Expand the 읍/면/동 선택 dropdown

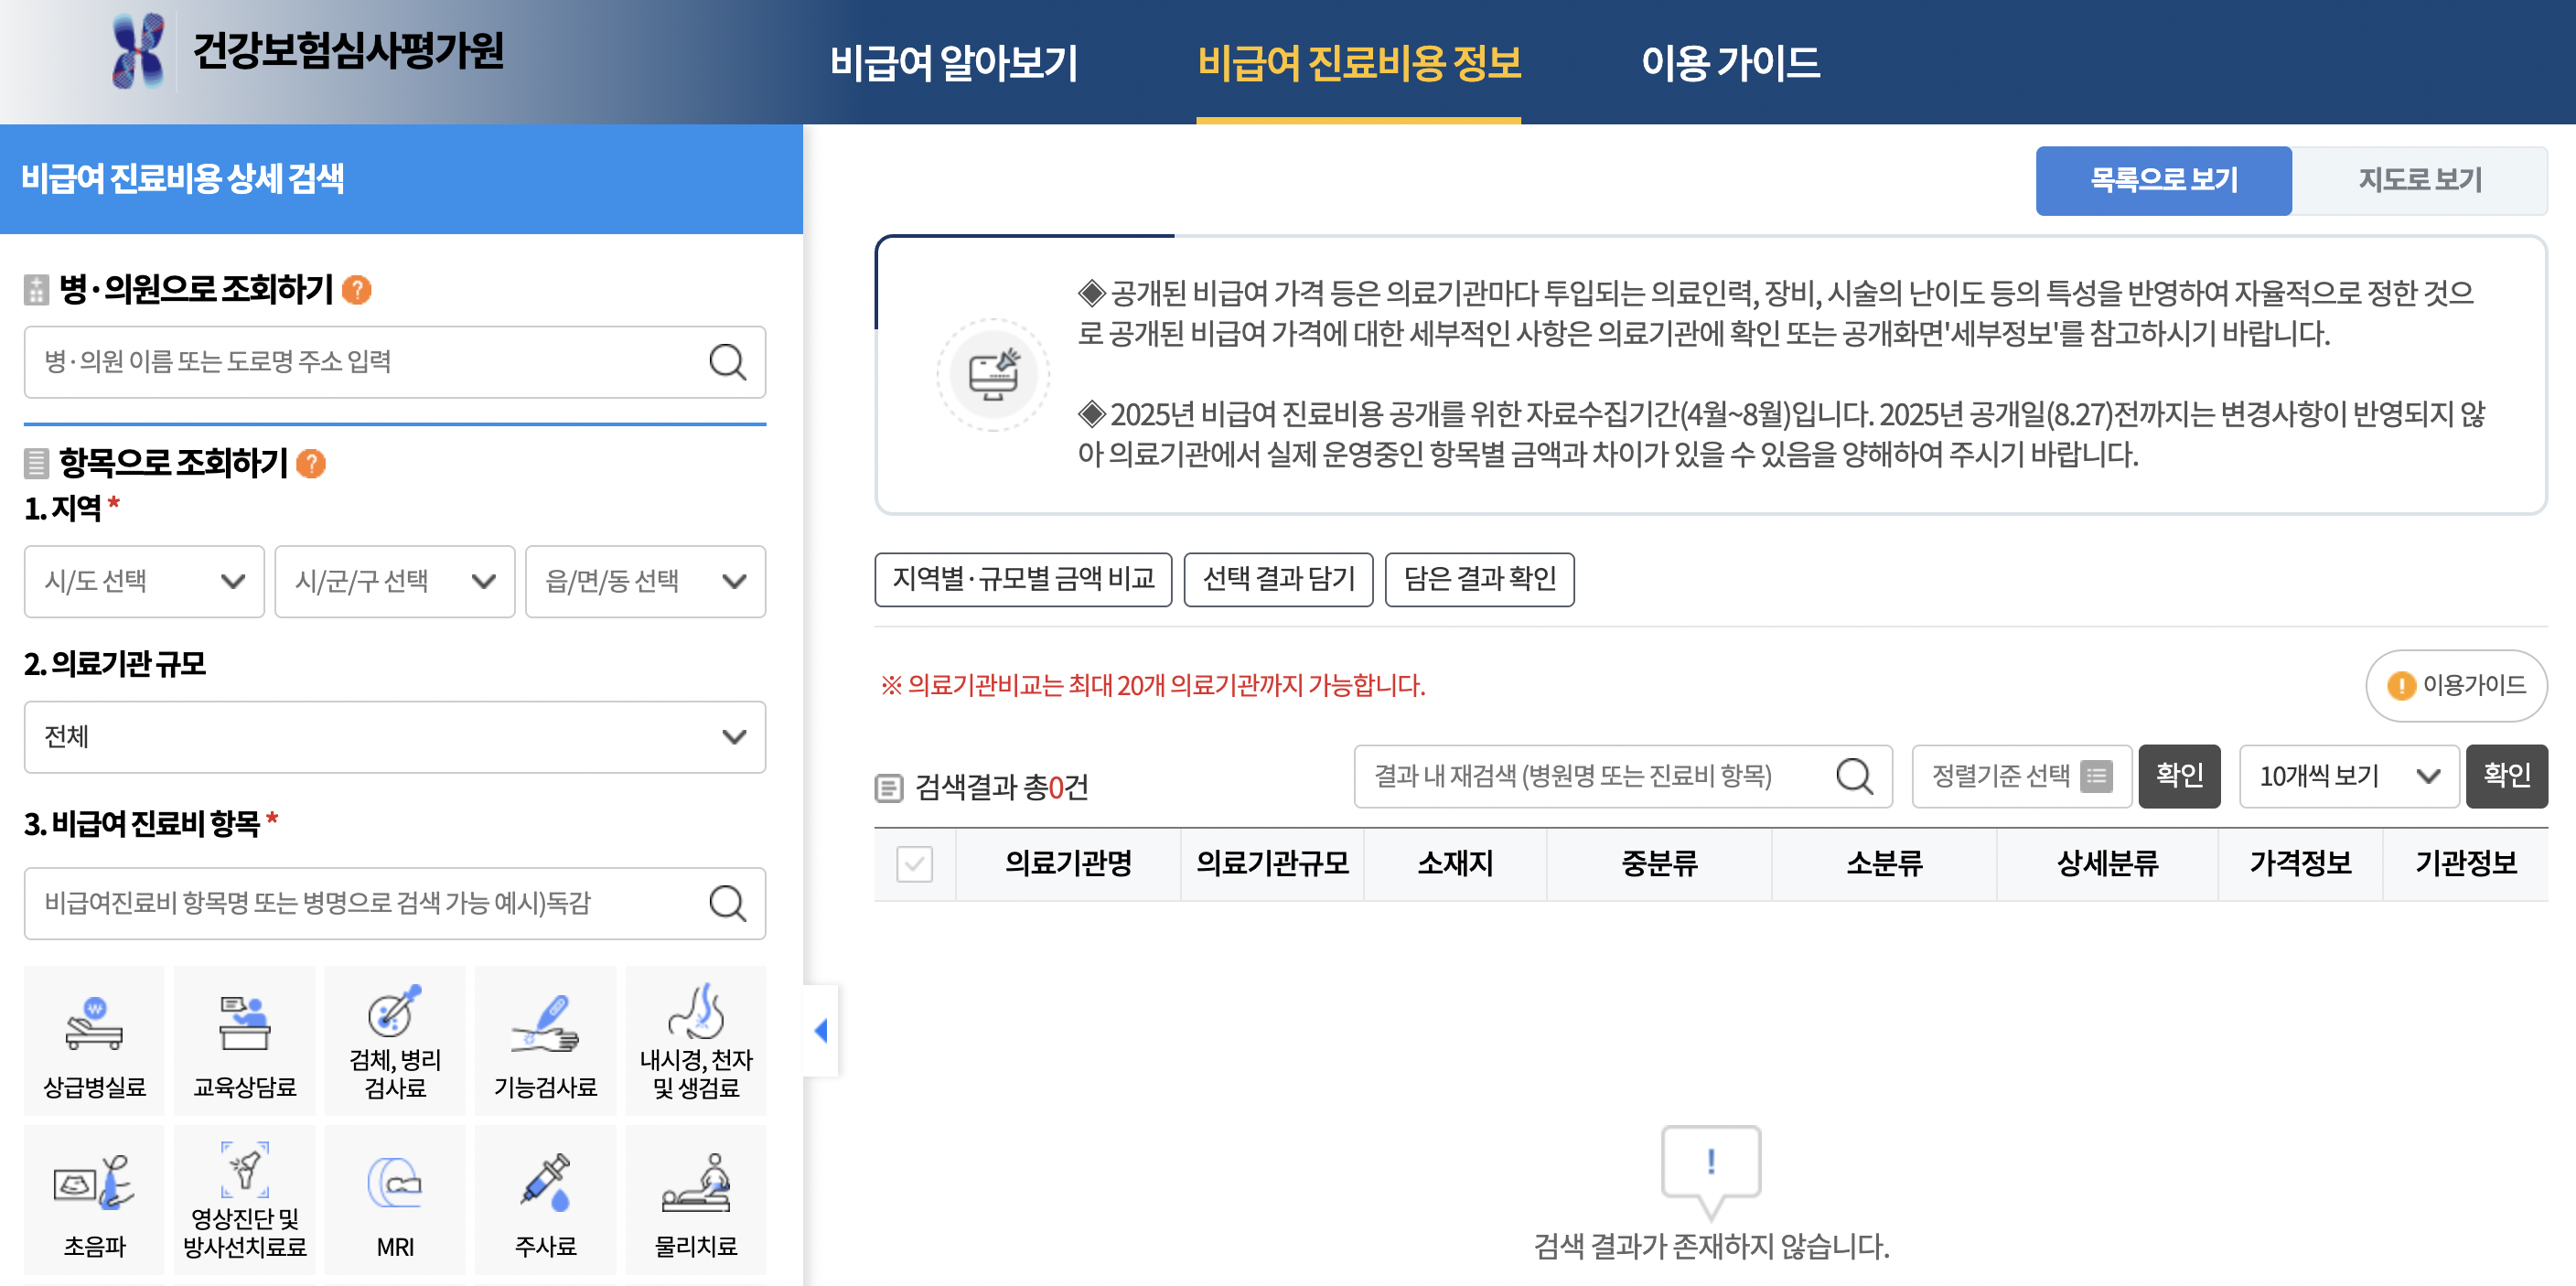[645, 582]
